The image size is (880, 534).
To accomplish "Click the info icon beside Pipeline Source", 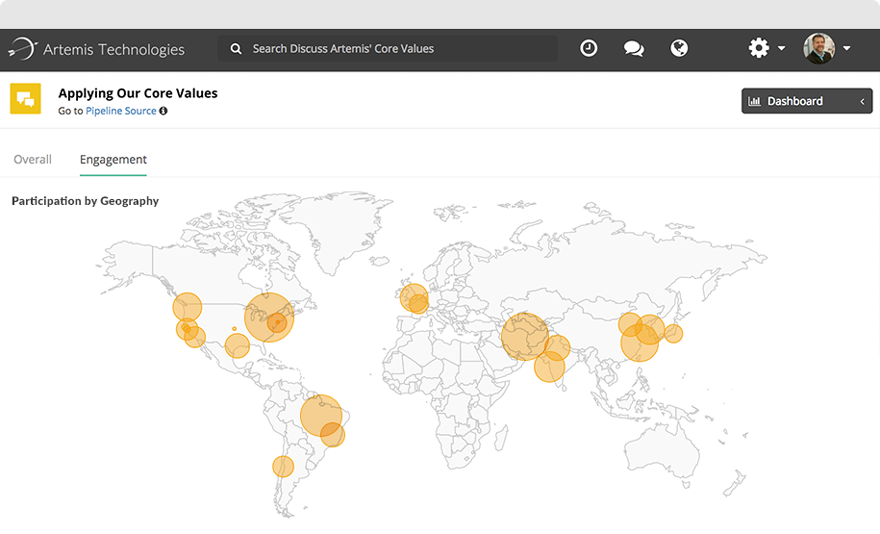I will coord(163,111).
